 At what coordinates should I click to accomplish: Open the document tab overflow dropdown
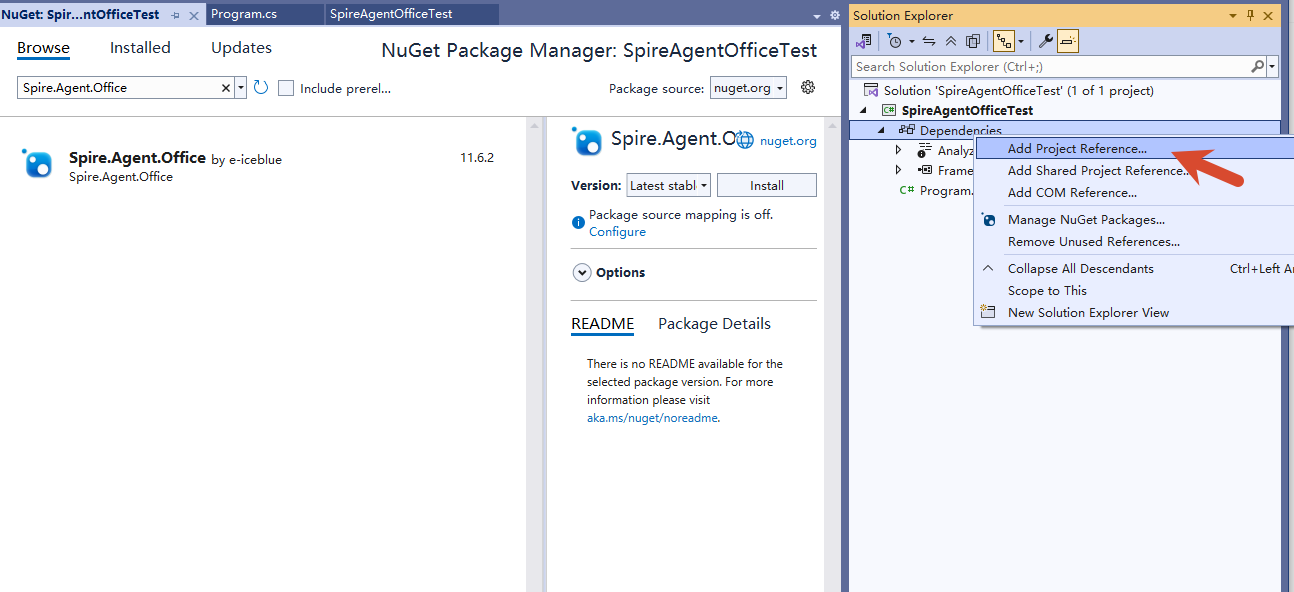click(817, 15)
